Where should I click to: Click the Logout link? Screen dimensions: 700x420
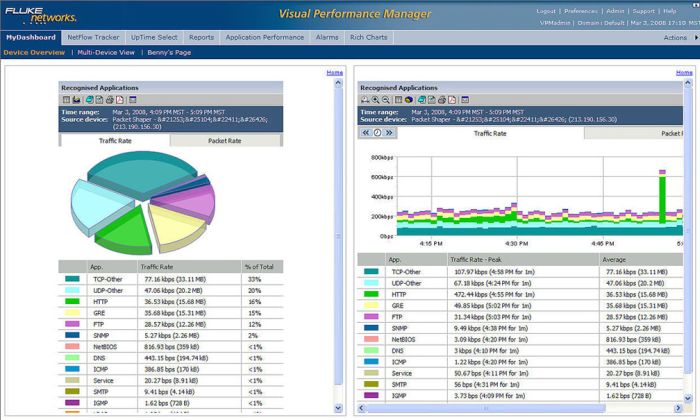tap(546, 11)
